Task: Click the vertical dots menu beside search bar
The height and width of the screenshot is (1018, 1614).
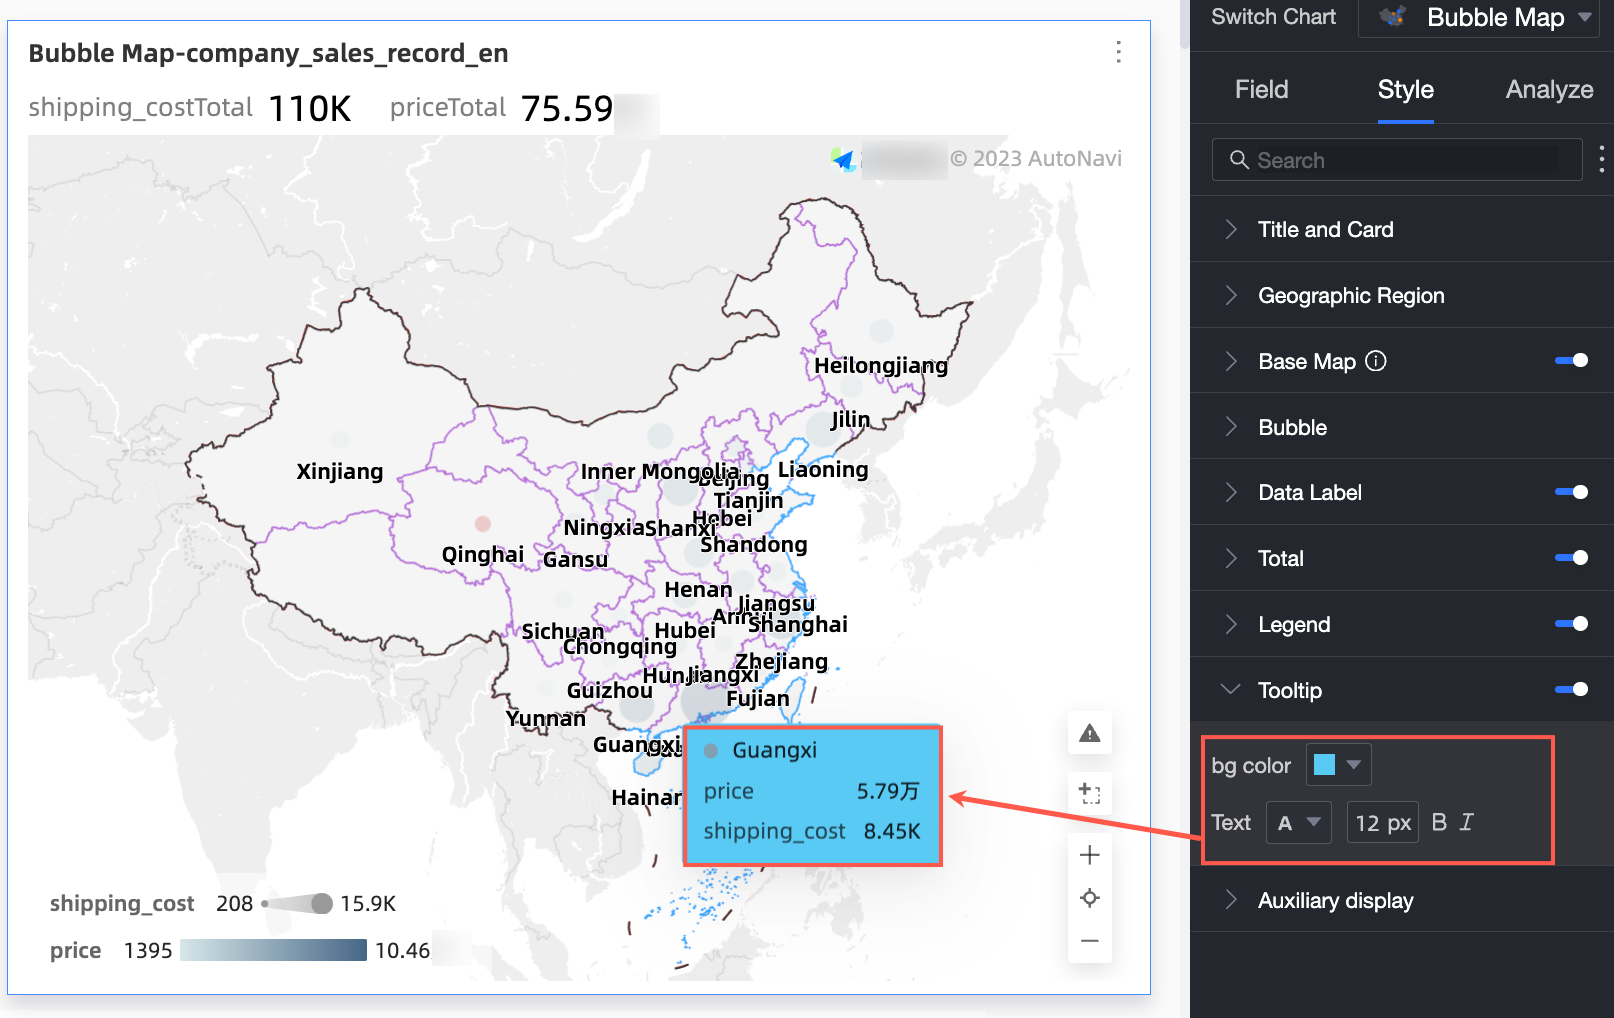Action: [x=1599, y=159]
